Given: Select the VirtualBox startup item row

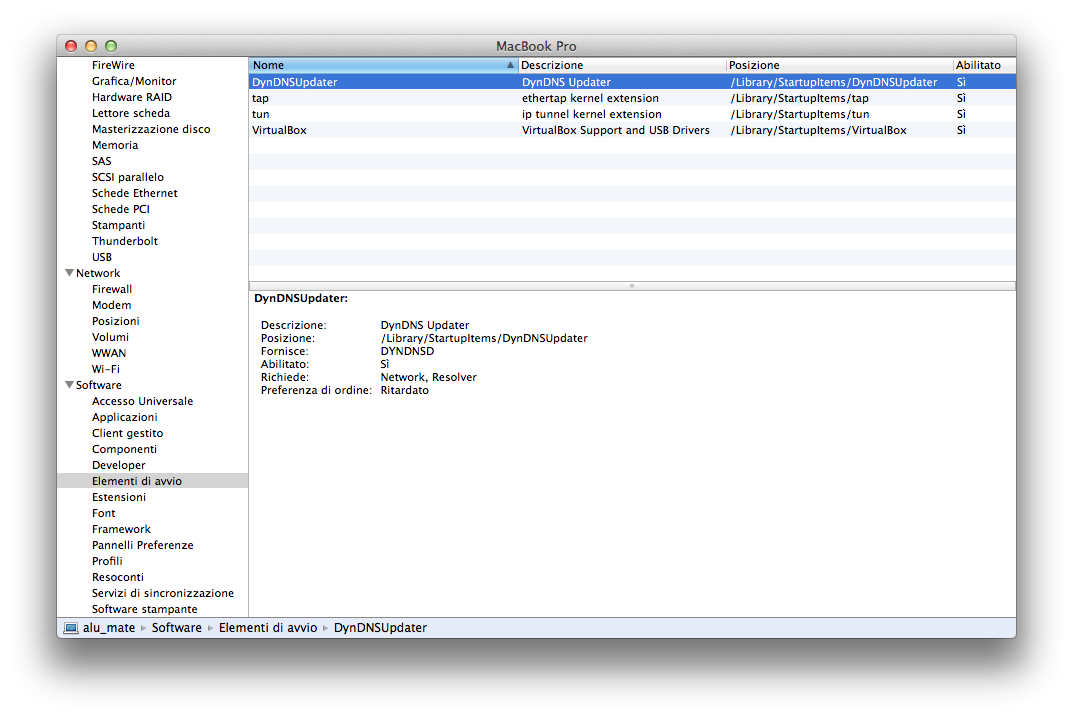Looking at the screenshot, I should point(632,130).
